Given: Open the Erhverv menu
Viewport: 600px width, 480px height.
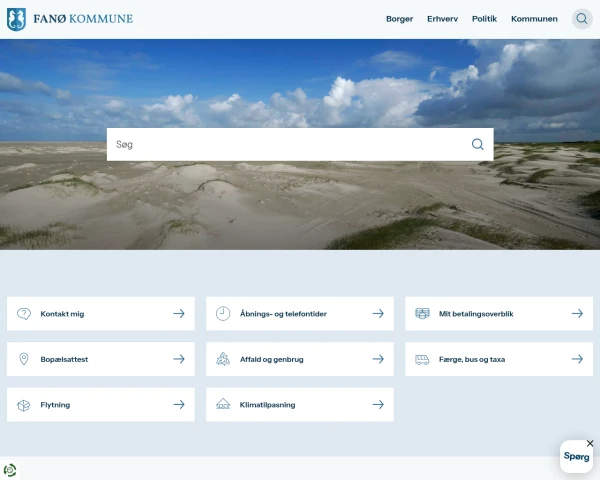Looking at the screenshot, I should (x=442, y=19).
